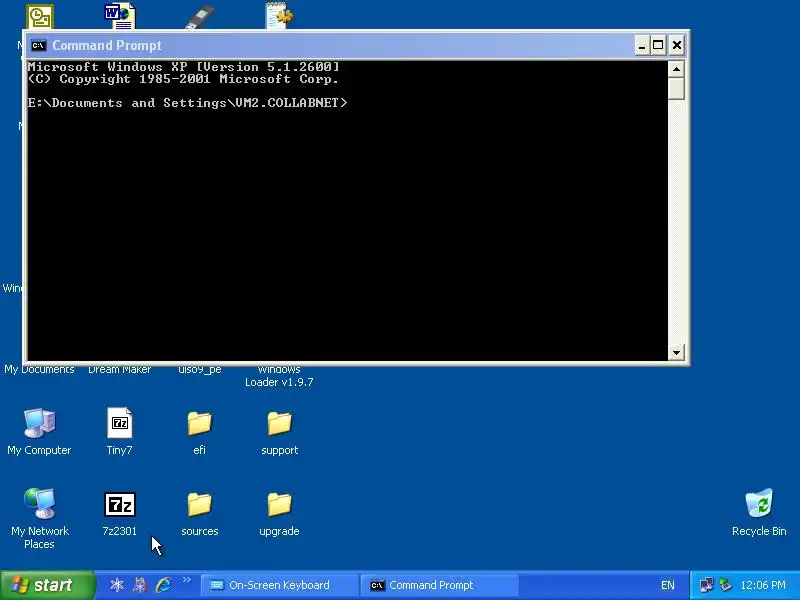Click the second quick launch icon
Viewport: 800px width, 600px height.
[x=140, y=585]
